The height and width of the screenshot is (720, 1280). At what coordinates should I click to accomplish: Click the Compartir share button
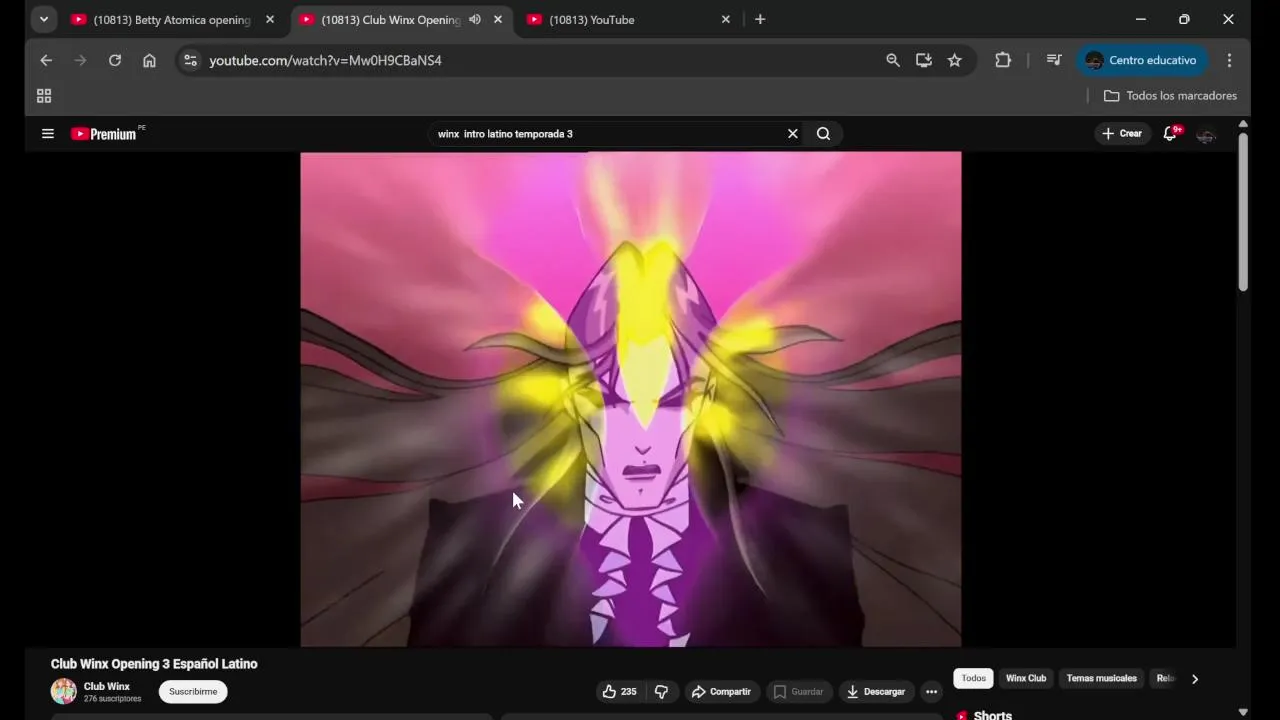pos(721,692)
